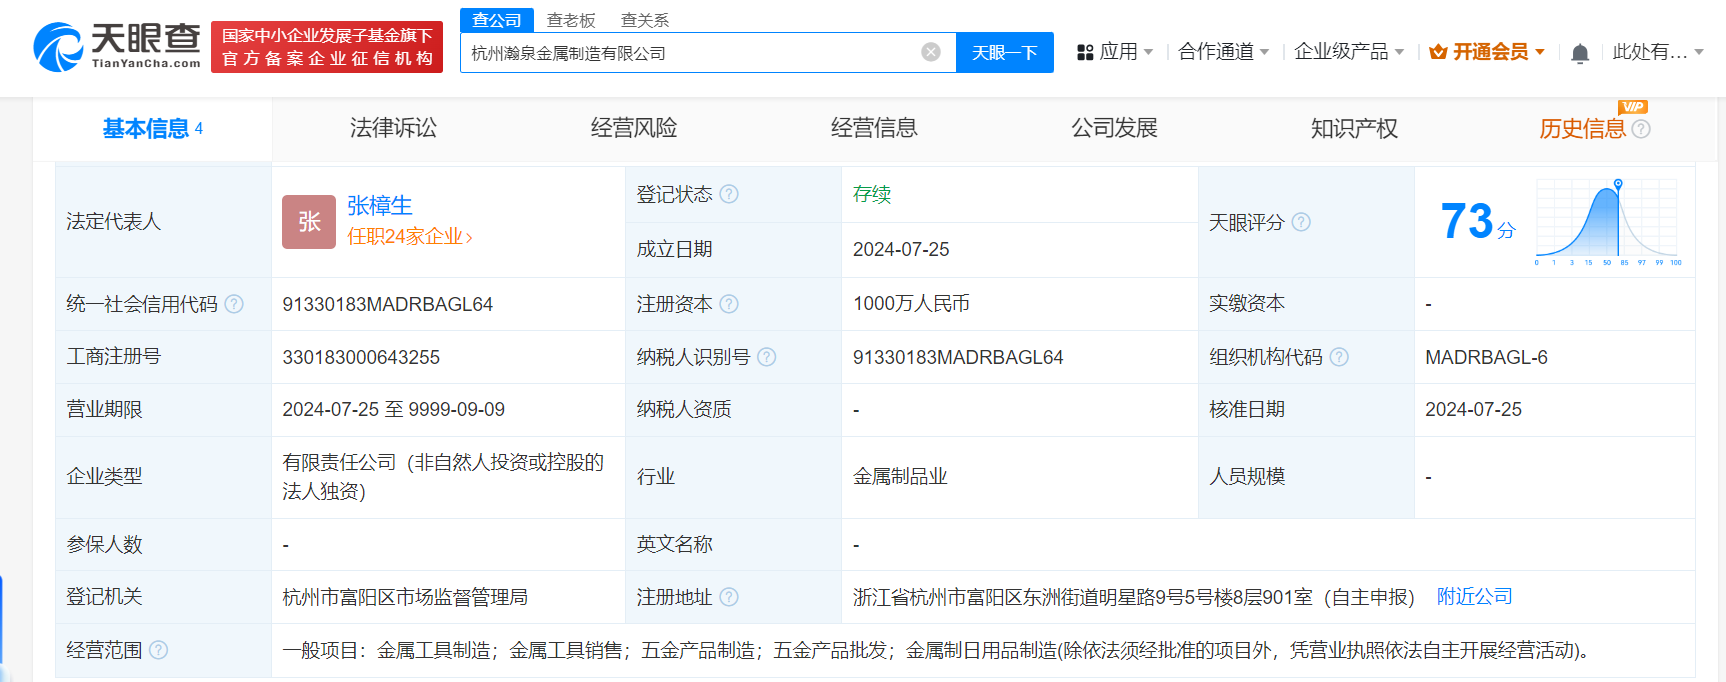Open the 企业级产品 dropdown
The image size is (1726, 682).
click(x=1348, y=52)
